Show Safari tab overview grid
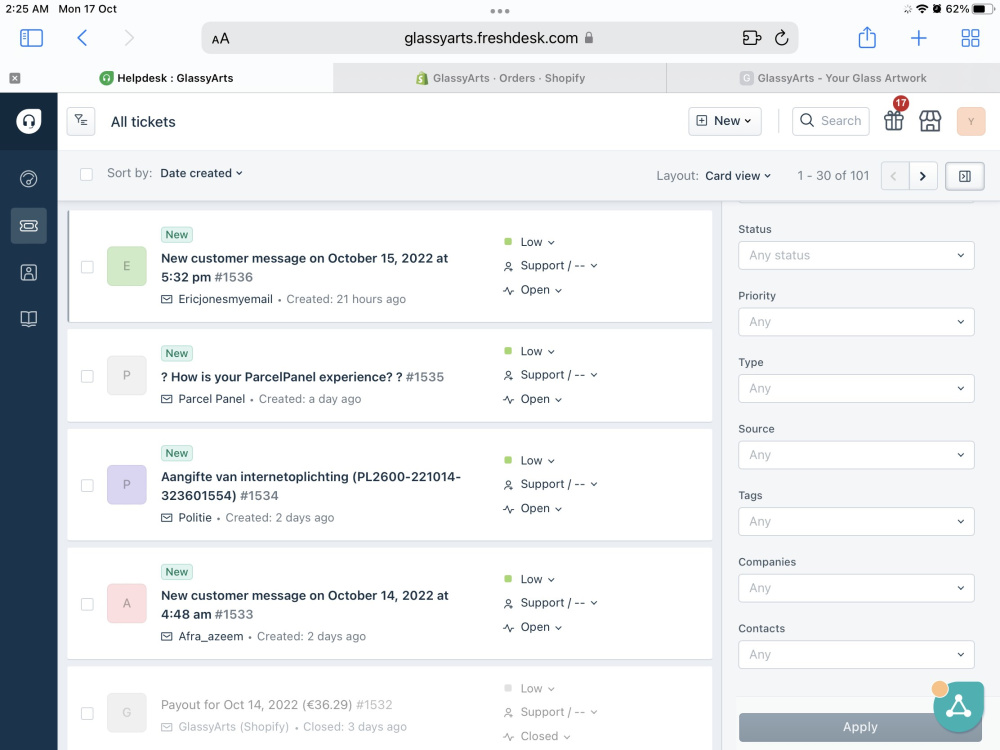Viewport: 1000px width, 750px height. pos(970,38)
